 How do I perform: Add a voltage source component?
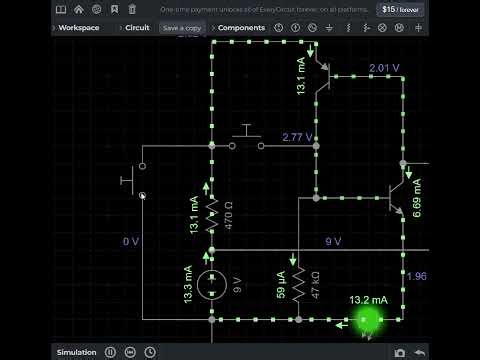pos(279,28)
